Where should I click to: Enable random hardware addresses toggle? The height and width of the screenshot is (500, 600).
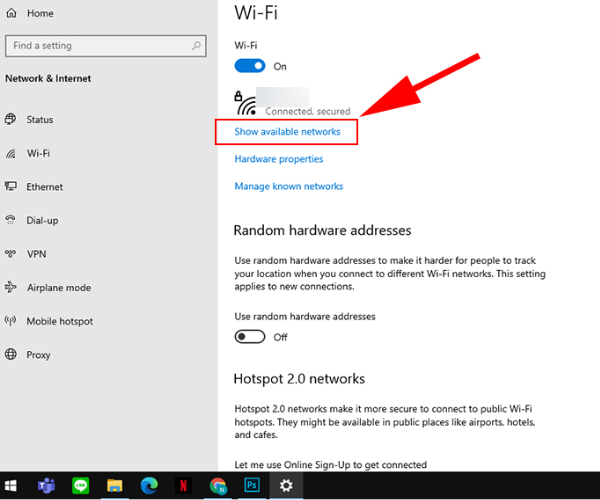tap(250, 337)
